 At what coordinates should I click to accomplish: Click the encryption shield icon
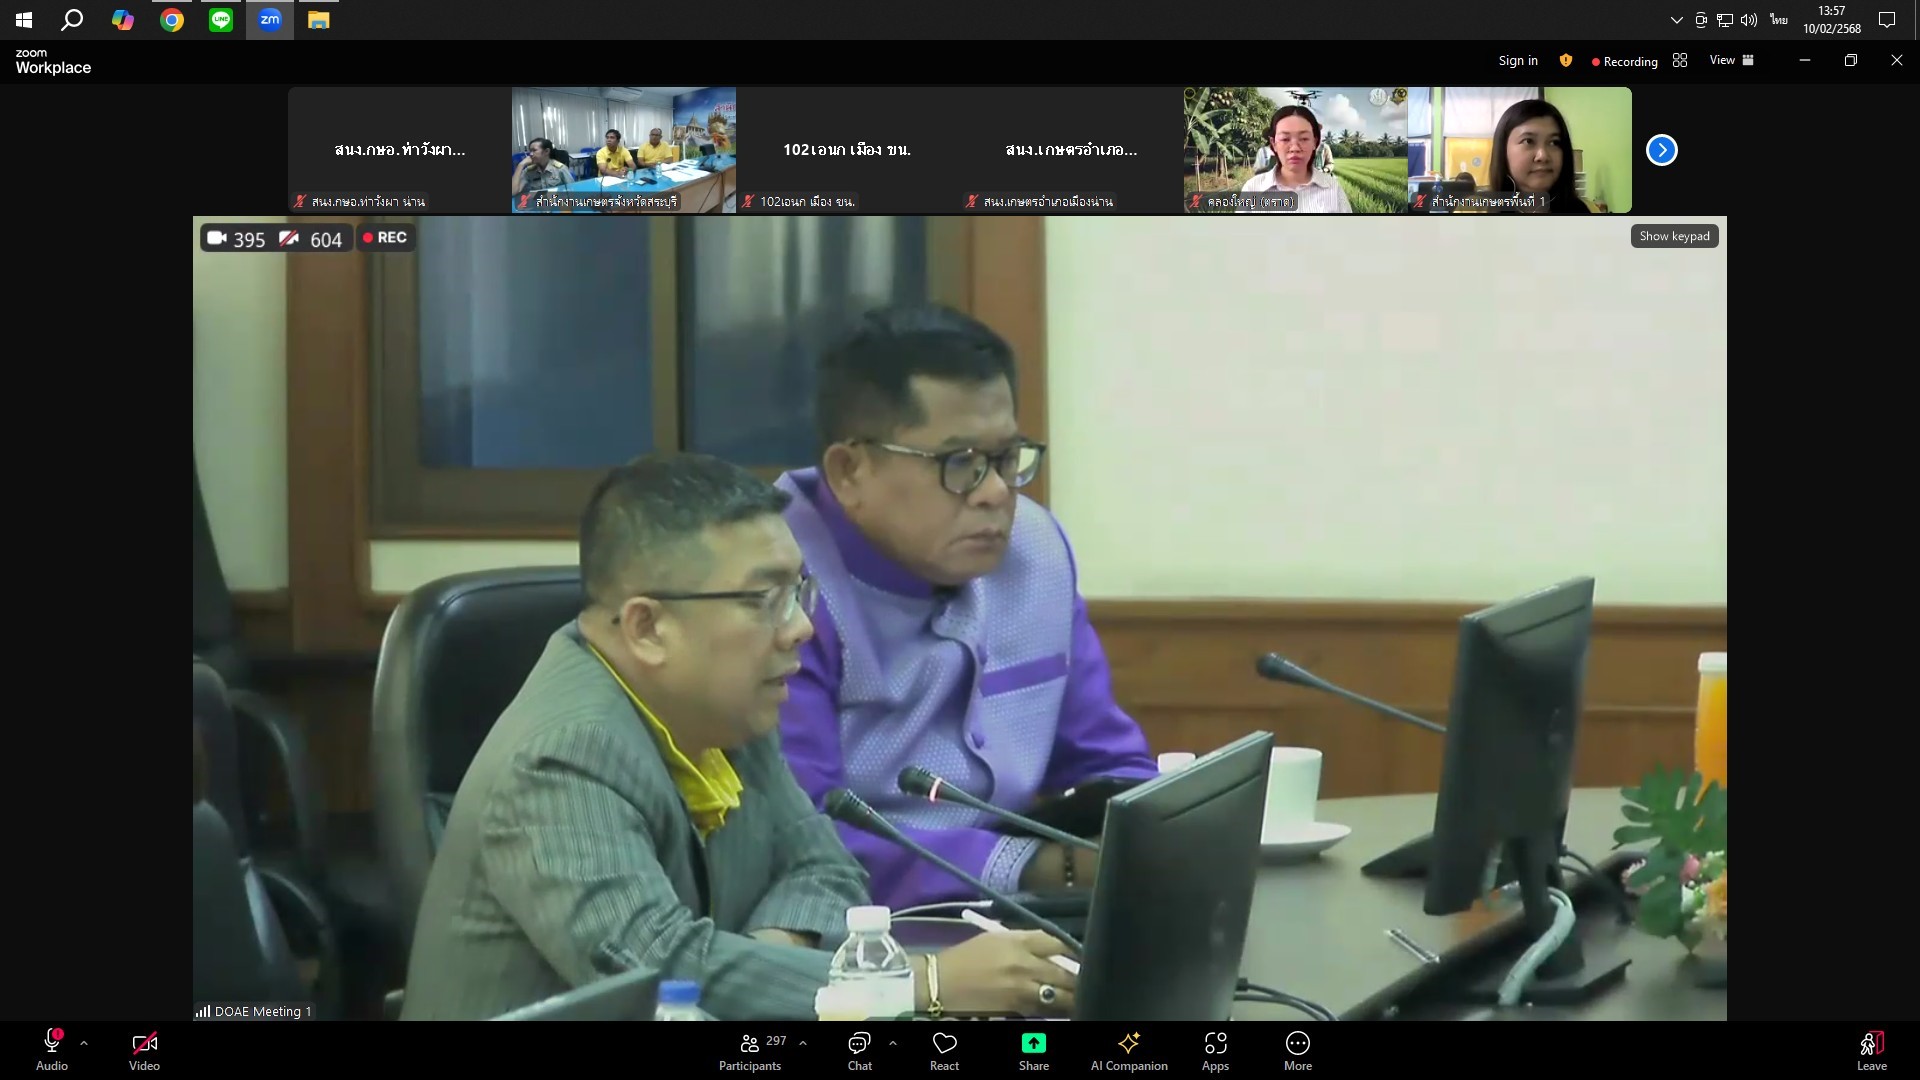point(1566,61)
